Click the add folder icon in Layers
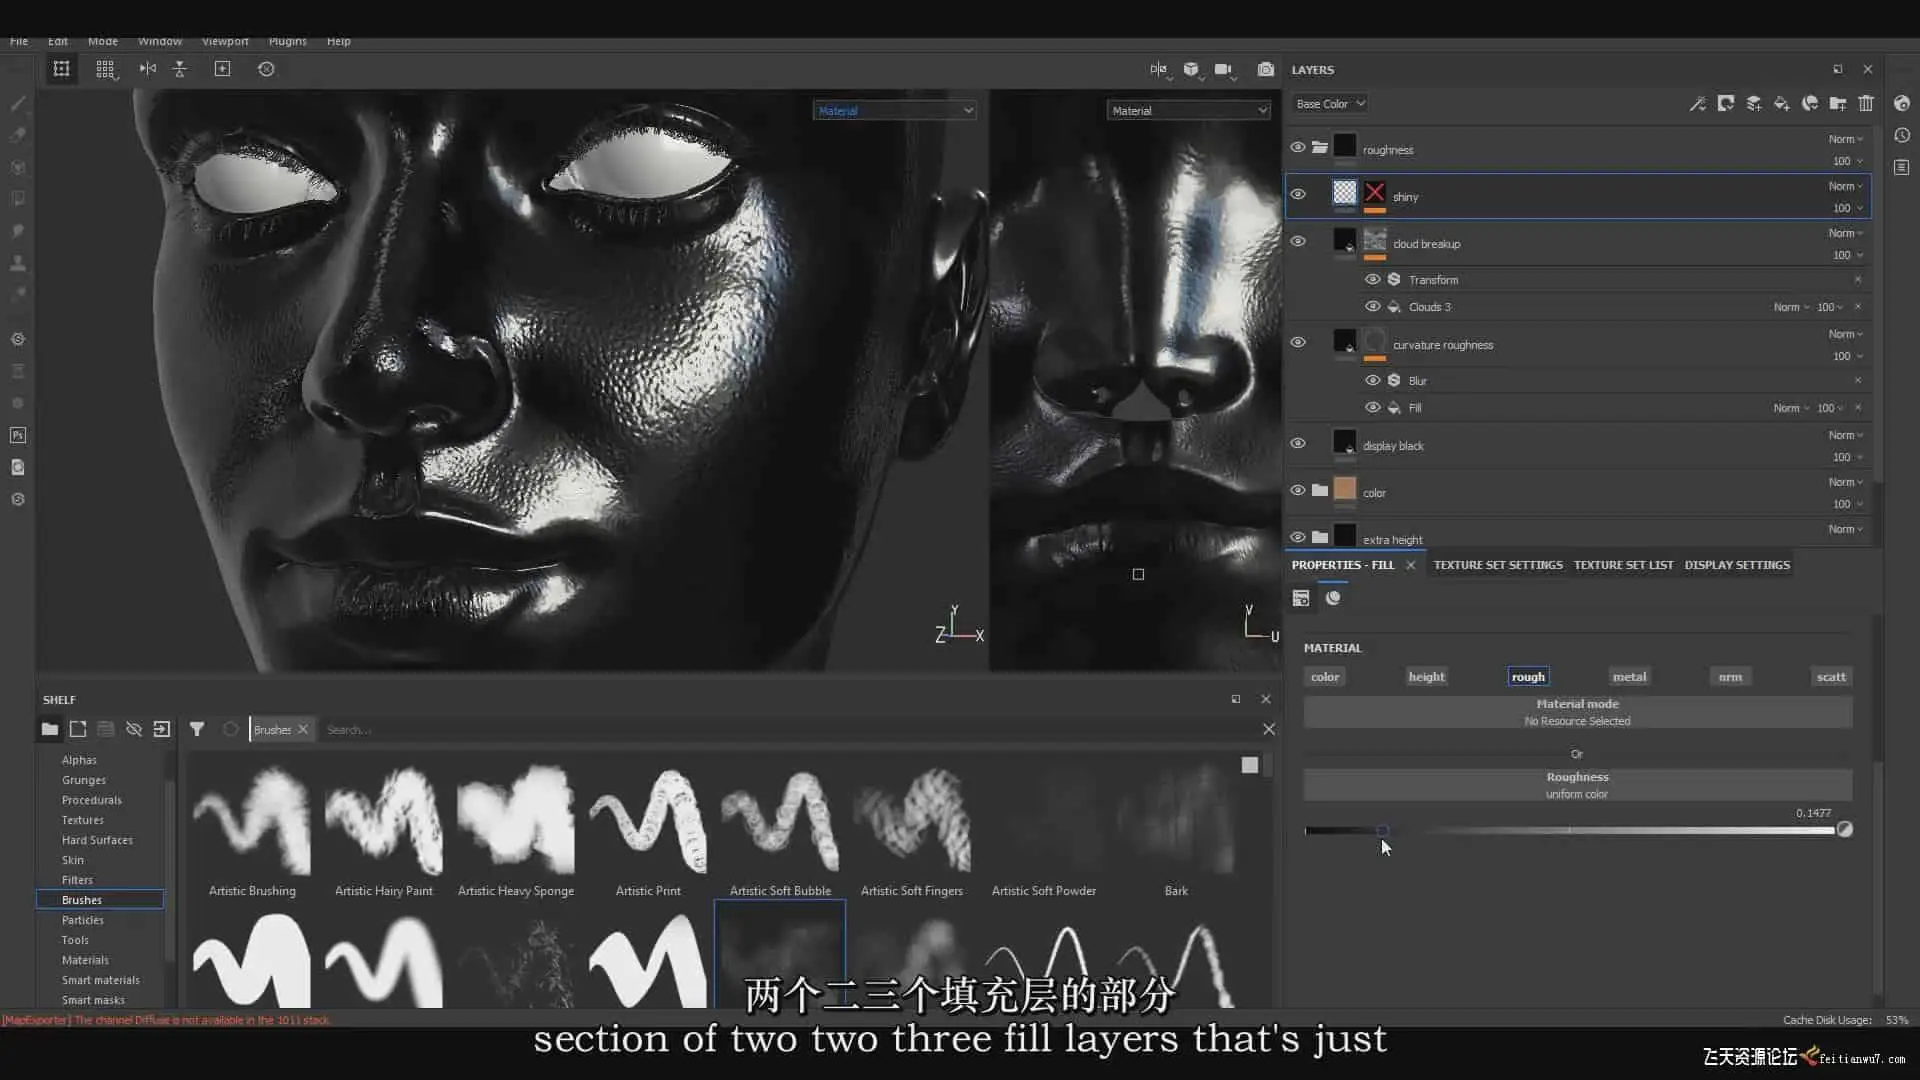Screen dimensions: 1920x1080 1838,103
